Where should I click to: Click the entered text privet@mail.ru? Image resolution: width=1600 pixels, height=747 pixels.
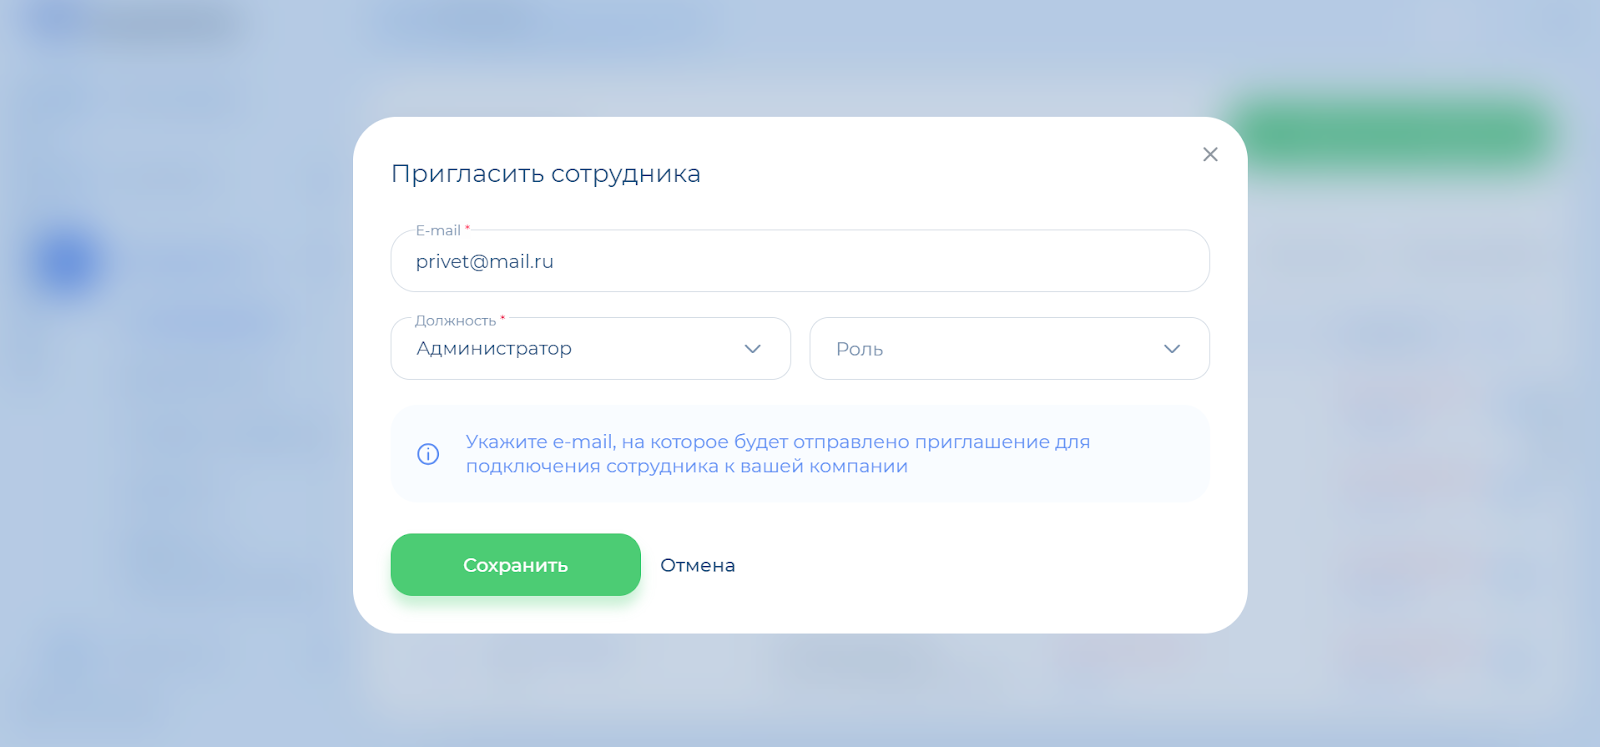click(x=484, y=262)
